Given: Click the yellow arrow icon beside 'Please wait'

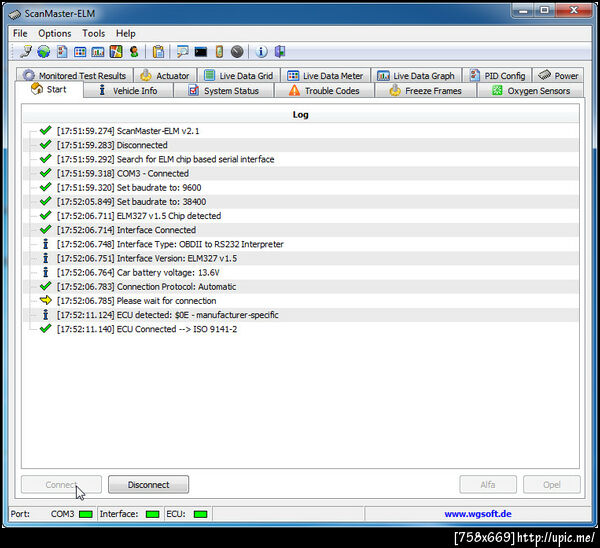Looking at the screenshot, I should pos(46,300).
